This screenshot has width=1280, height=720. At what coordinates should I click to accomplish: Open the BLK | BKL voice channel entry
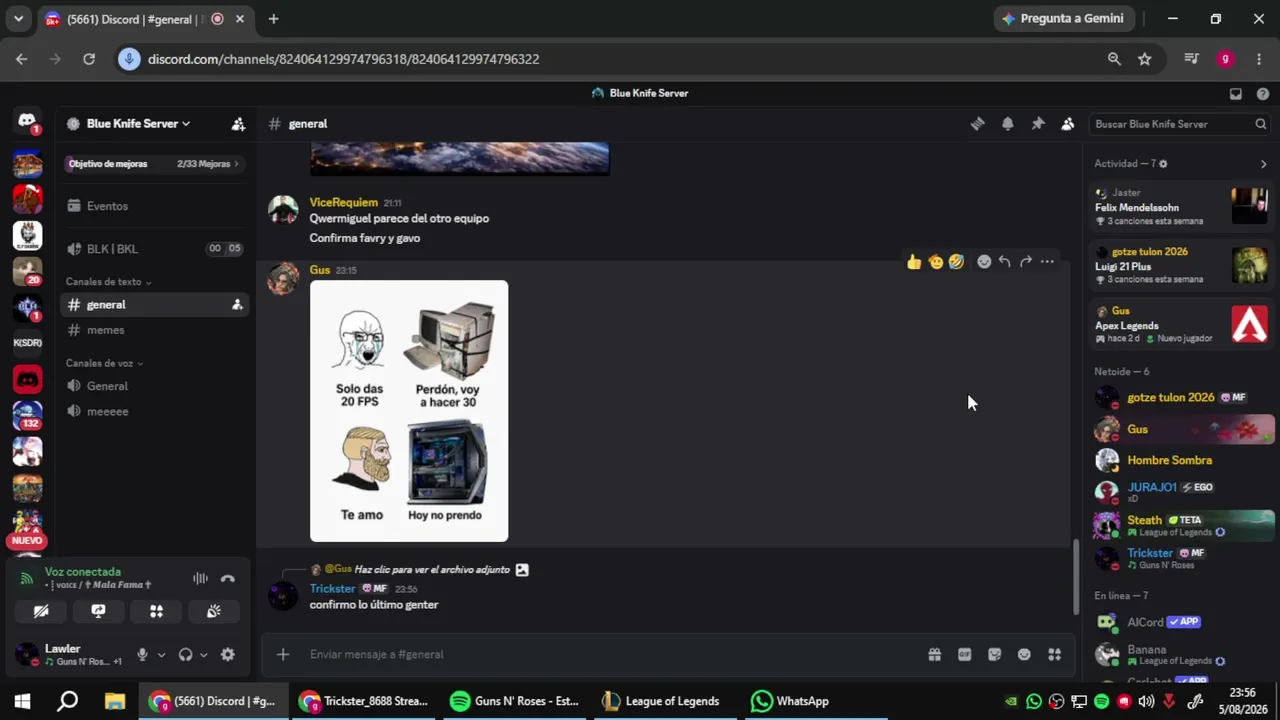154,249
